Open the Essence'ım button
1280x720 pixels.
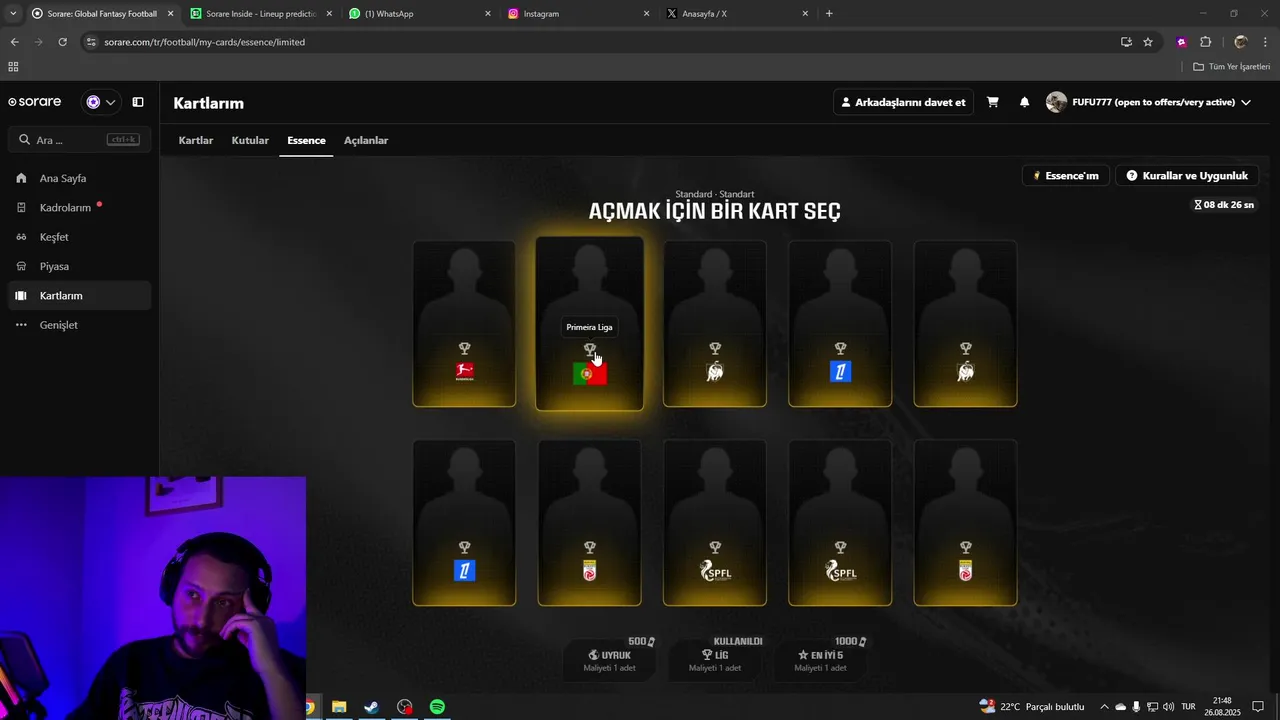1066,176
